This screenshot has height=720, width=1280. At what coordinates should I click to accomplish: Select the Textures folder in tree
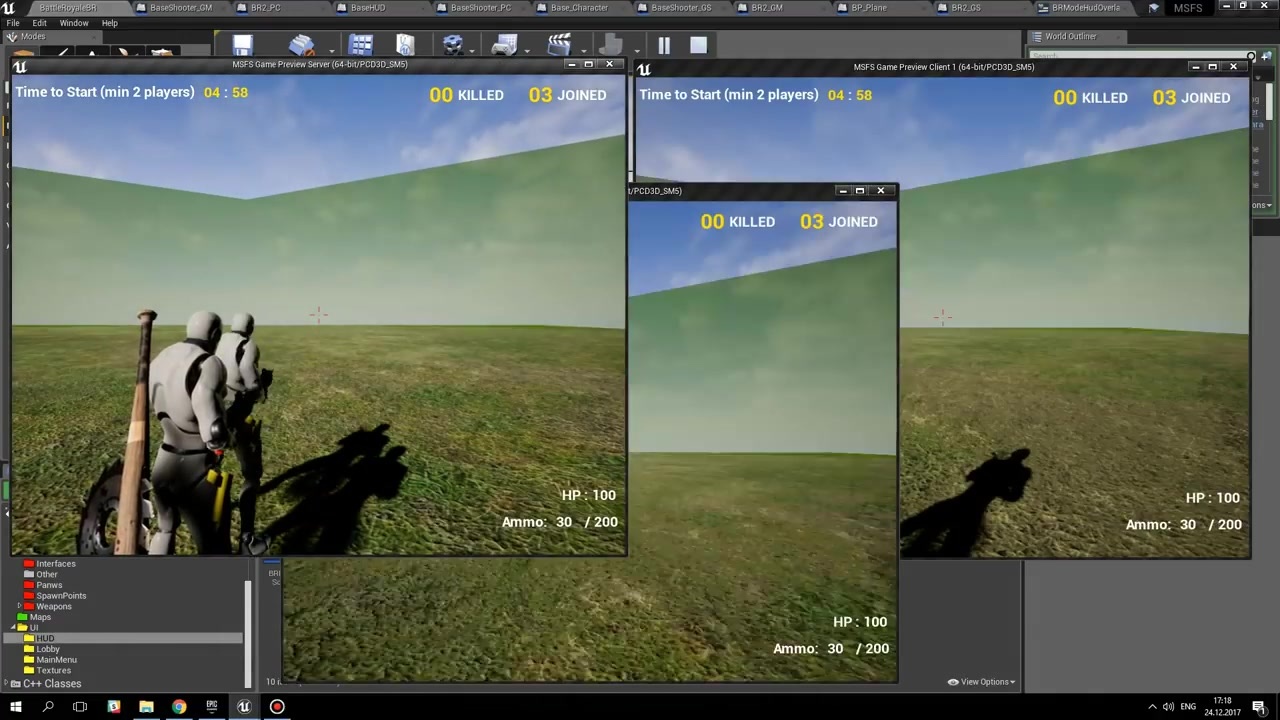[53, 671]
